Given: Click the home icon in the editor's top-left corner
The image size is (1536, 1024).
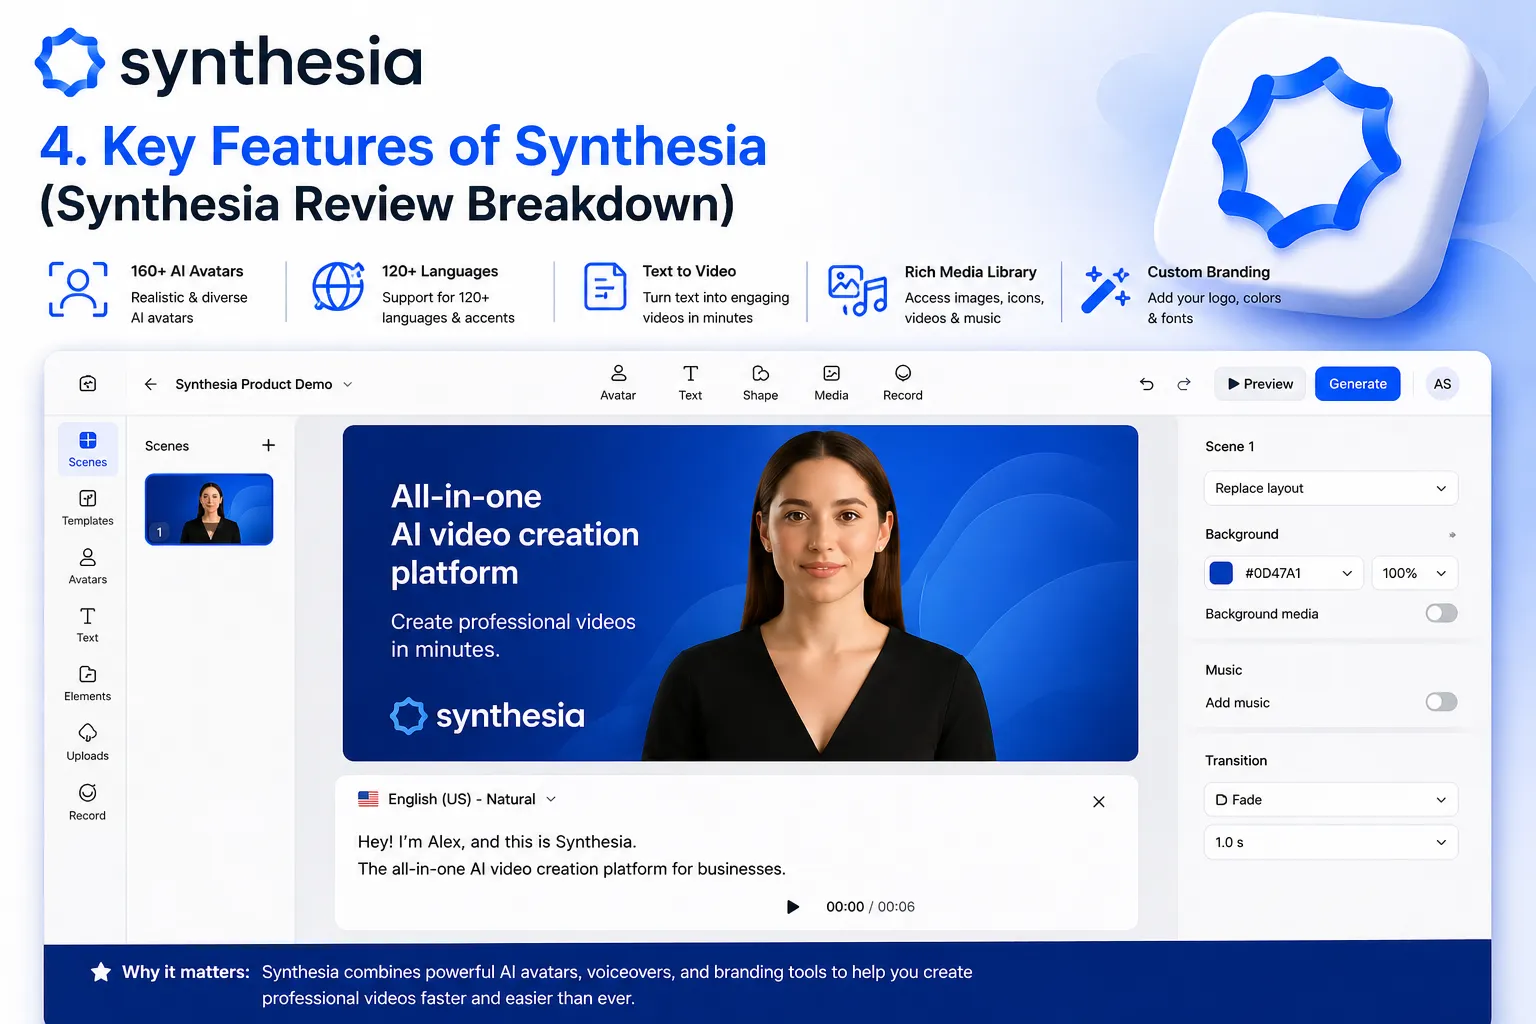Looking at the screenshot, I should [88, 384].
